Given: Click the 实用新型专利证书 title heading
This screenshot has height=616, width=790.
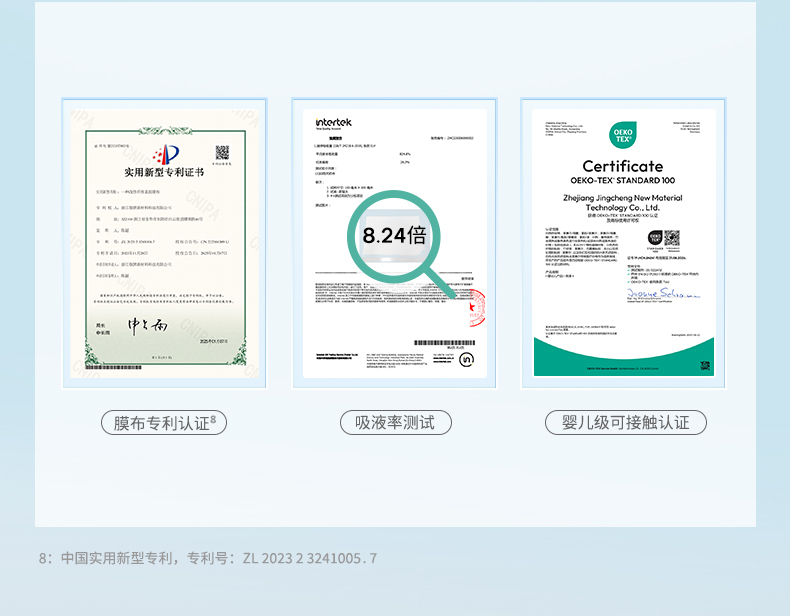Looking at the screenshot, I should (x=165, y=172).
